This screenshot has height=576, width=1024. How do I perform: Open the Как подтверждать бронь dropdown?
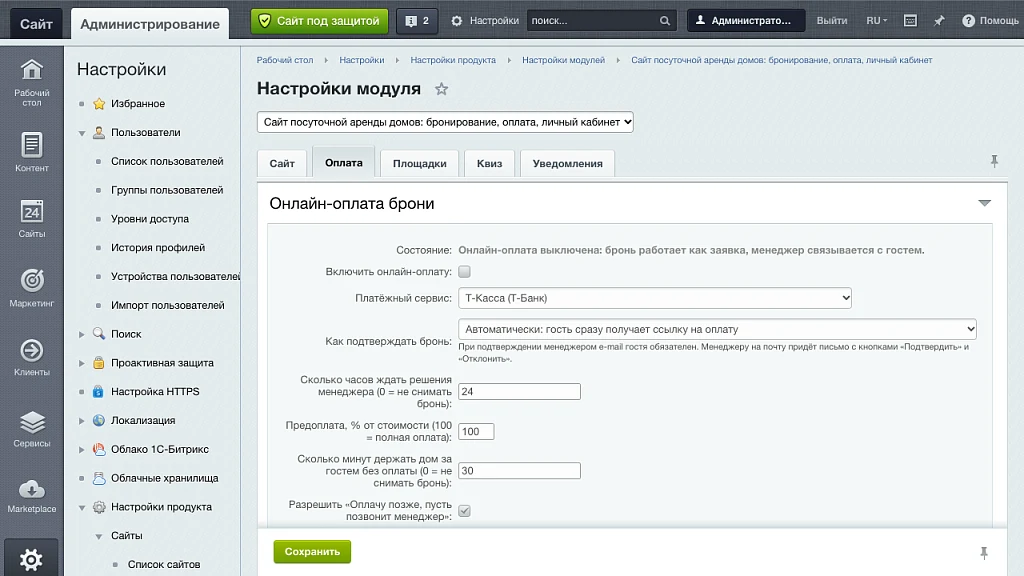[718, 329]
